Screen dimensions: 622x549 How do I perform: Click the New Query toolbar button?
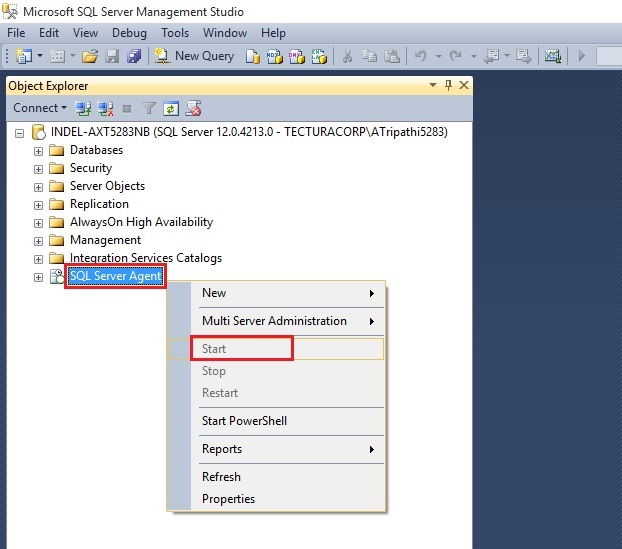tap(195, 56)
